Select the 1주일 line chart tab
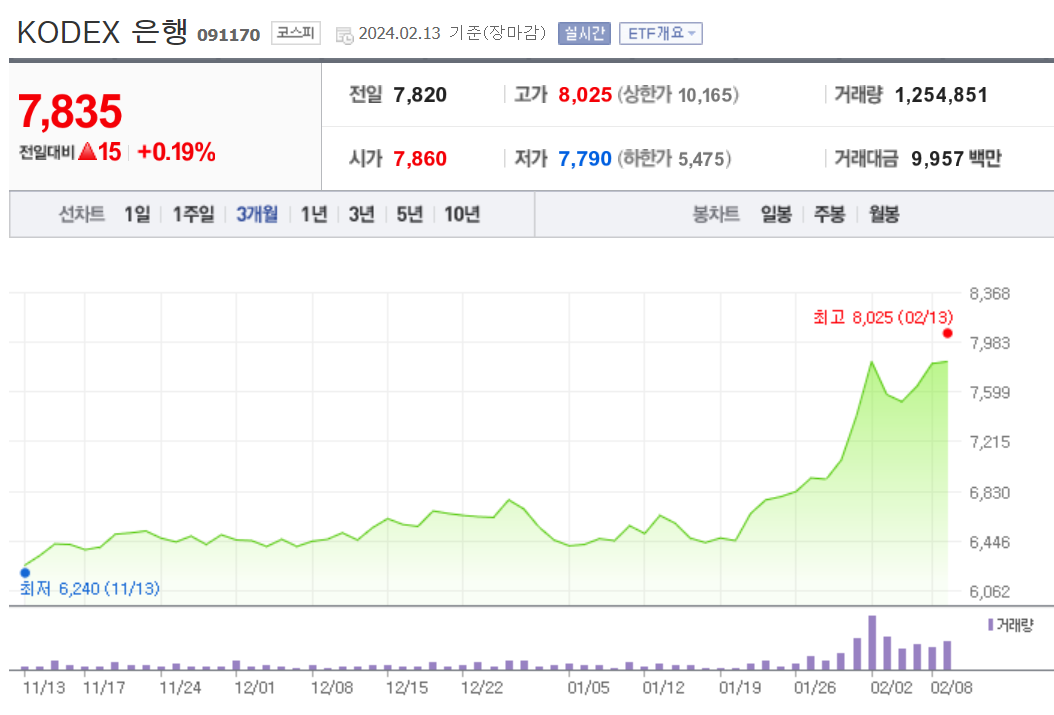 (194, 214)
